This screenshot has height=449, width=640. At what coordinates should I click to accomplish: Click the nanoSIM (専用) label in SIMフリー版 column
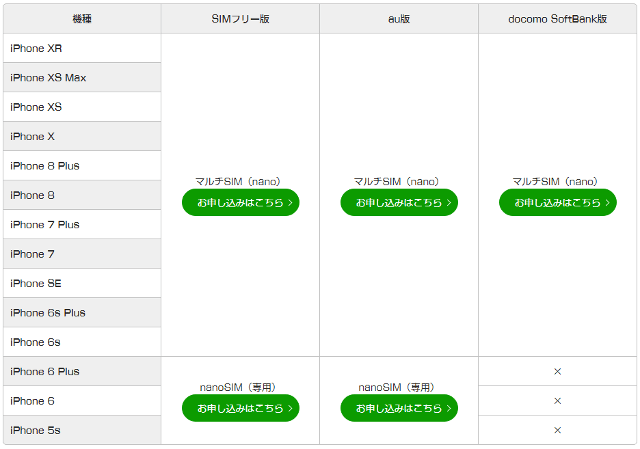click(x=238, y=387)
